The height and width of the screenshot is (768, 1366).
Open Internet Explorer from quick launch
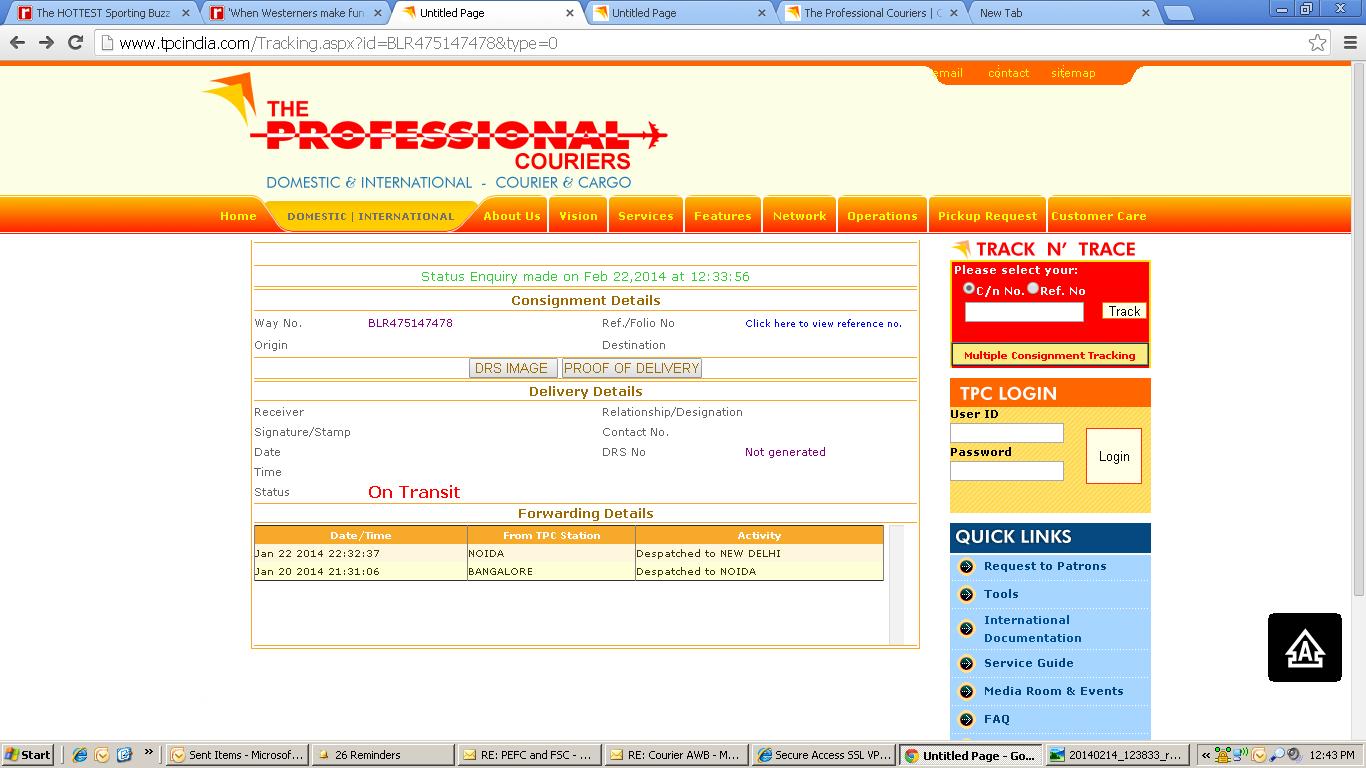click(80, 755)
